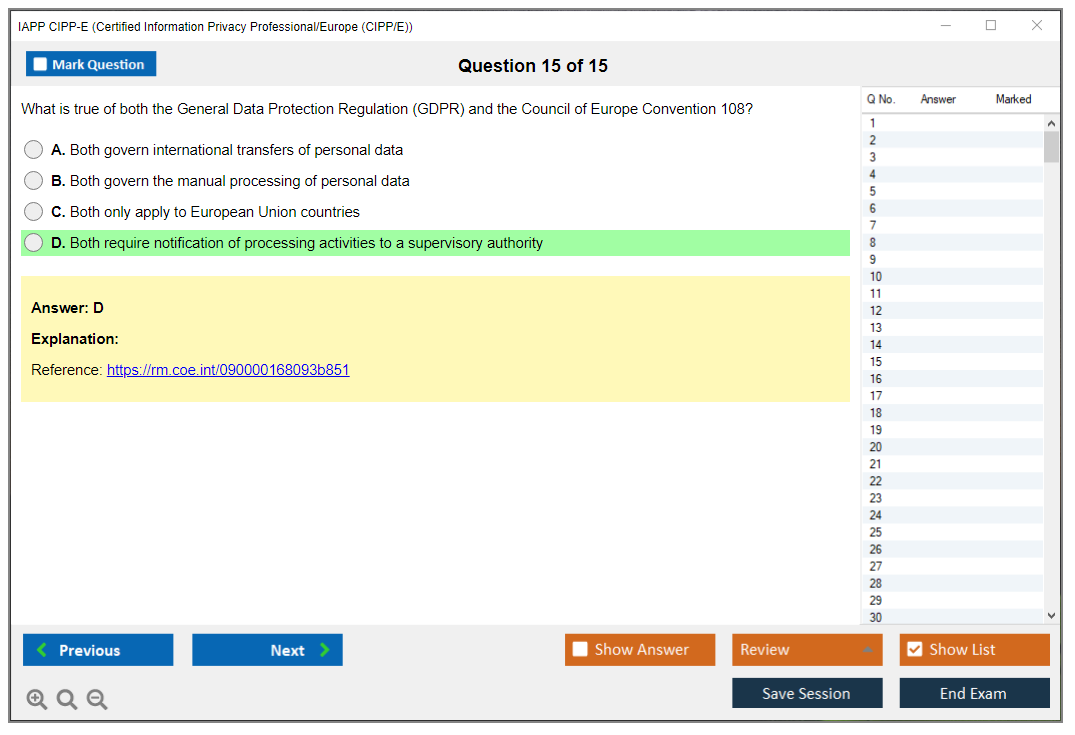Uncheck the Show List checkbox
Image resolution: width=1075 pixels, height=735 pixels.
[914, 650]
